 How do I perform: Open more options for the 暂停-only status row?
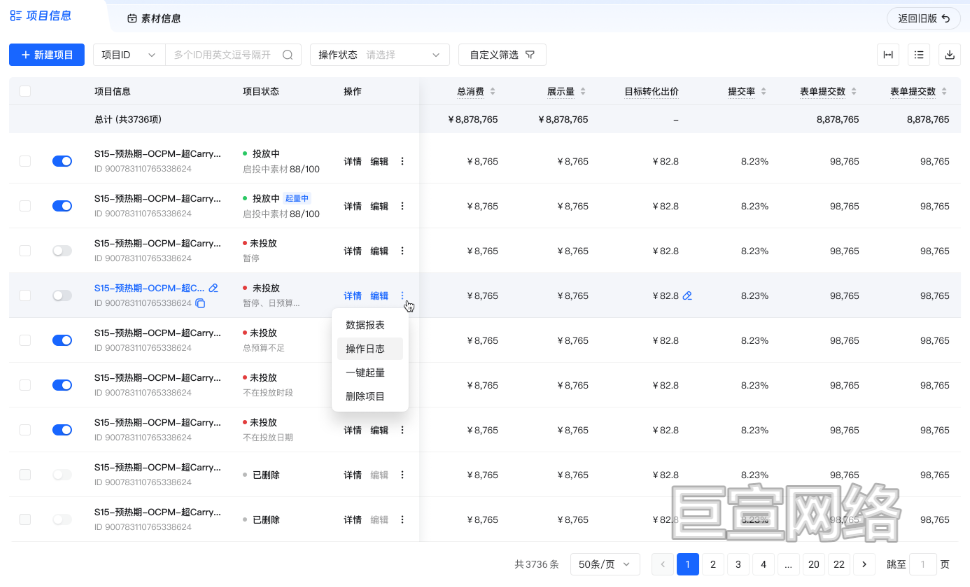[402, 251]
